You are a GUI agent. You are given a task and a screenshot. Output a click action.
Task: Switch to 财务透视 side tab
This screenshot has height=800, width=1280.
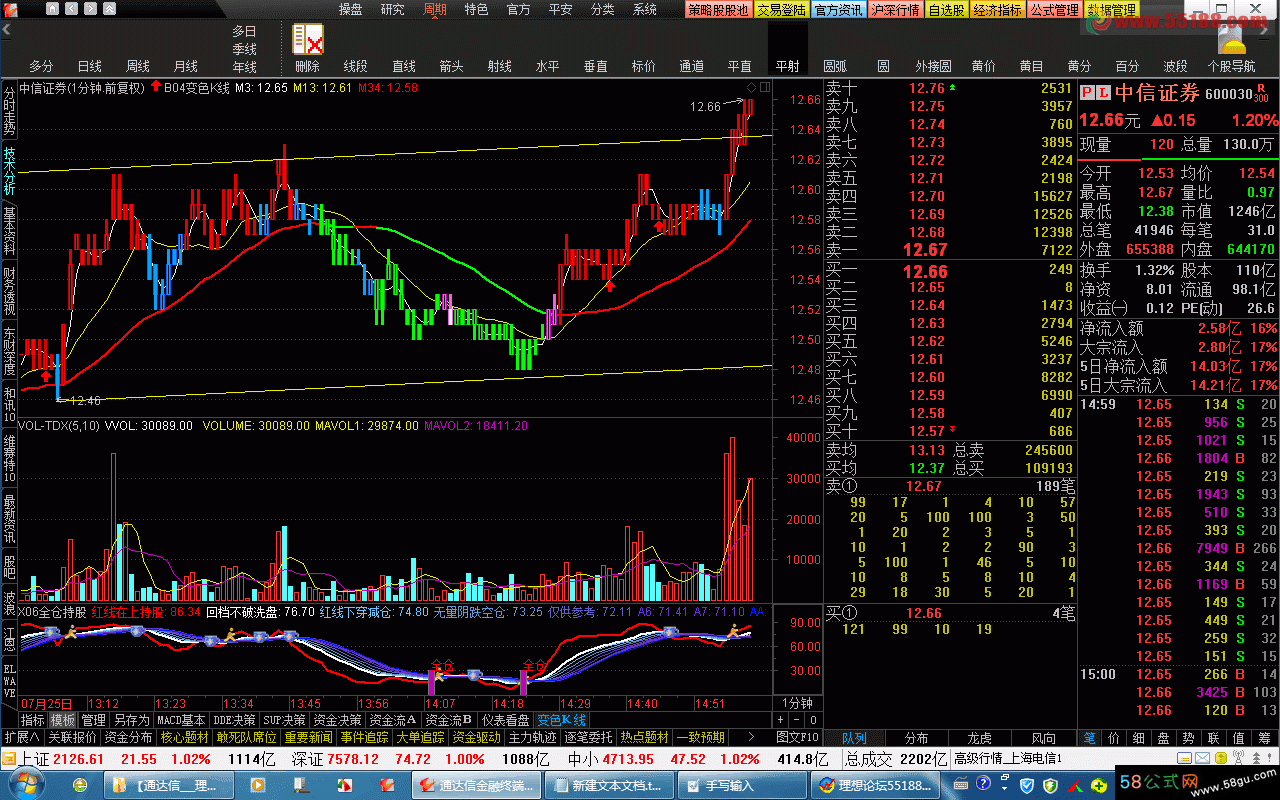click(9, 291)
